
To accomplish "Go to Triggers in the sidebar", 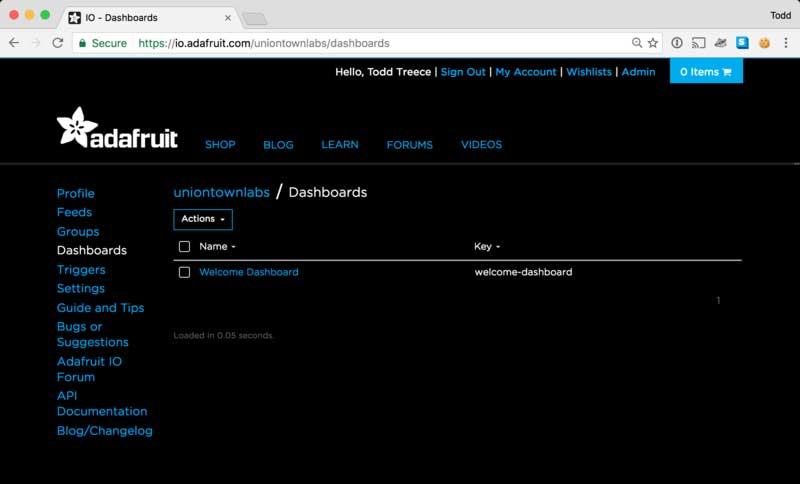I will pos(81,270).
